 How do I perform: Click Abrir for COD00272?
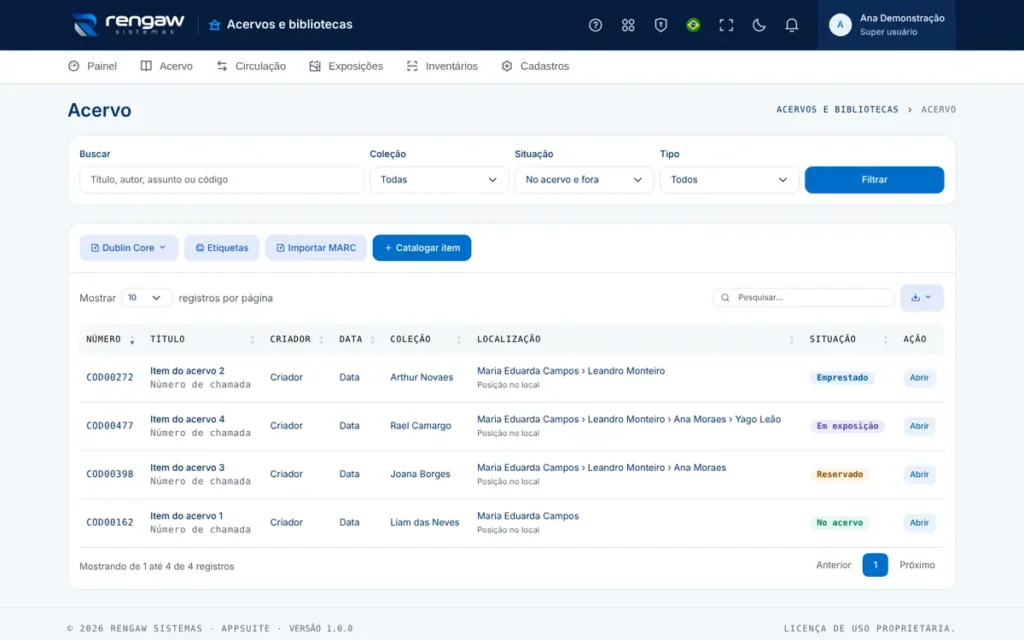click(919, 377)
